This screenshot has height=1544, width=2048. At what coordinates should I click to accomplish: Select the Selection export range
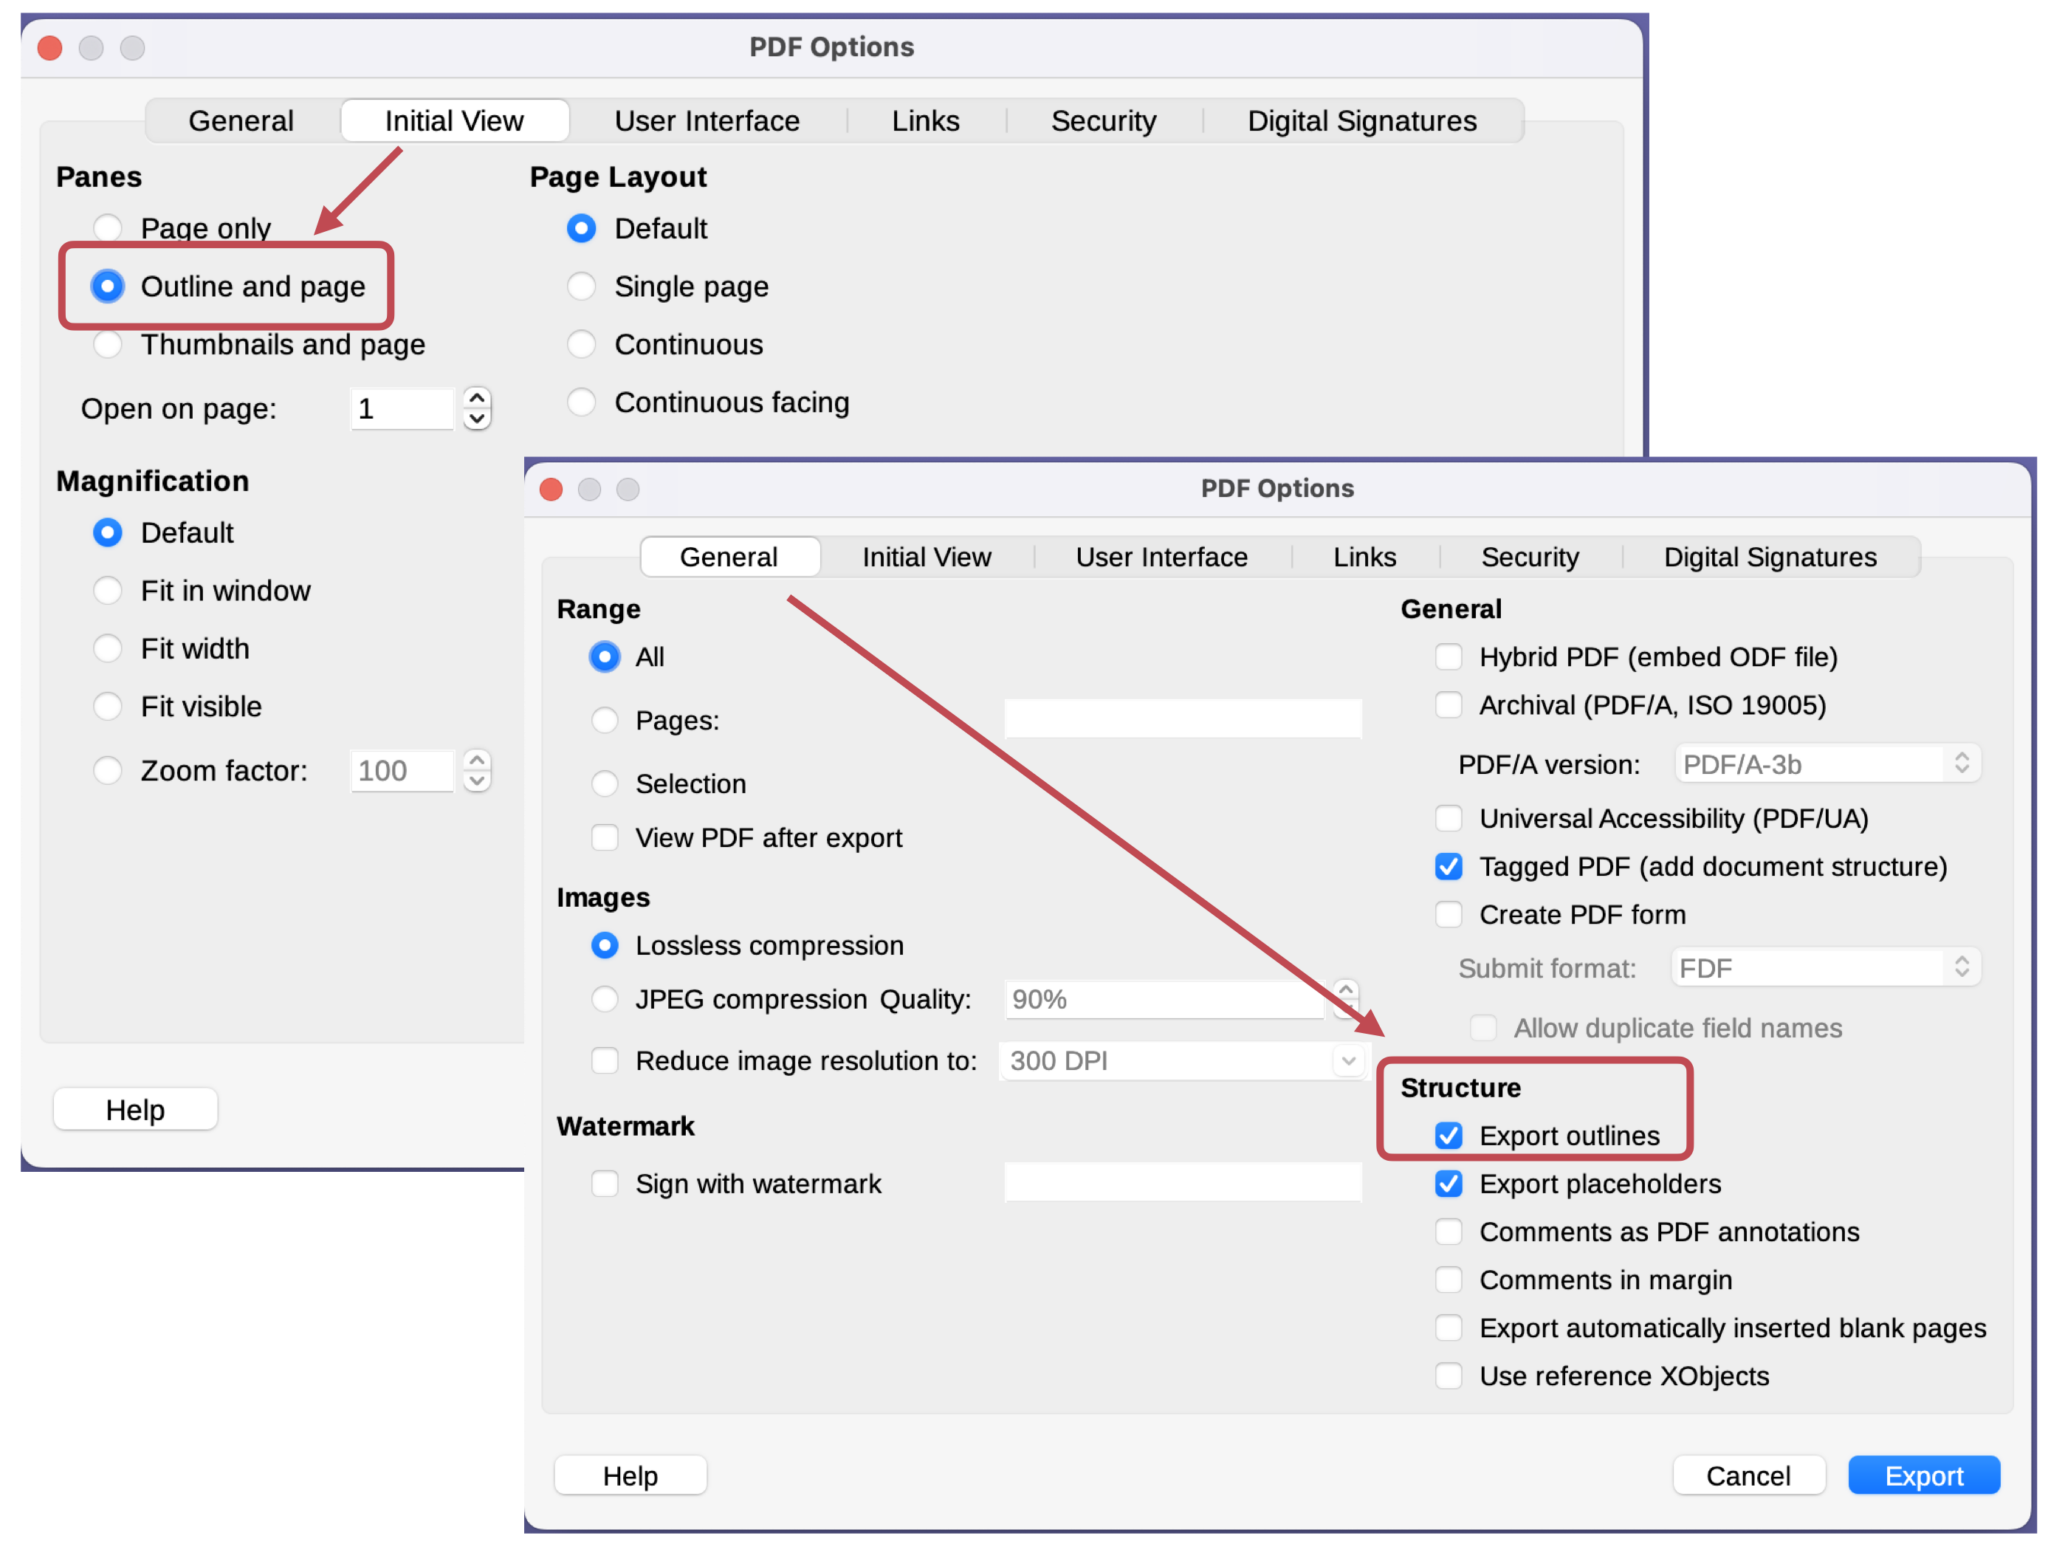(605, 784)
